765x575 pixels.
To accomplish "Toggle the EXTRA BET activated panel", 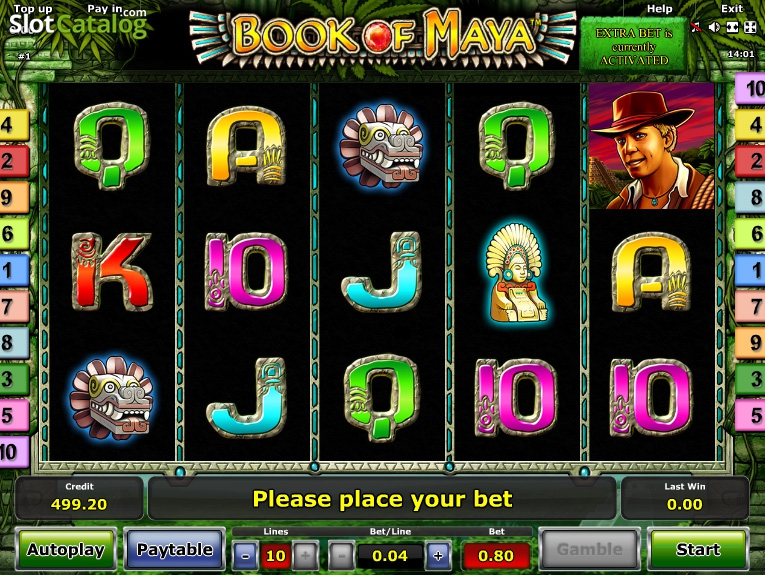I will [x=633, y=46].
